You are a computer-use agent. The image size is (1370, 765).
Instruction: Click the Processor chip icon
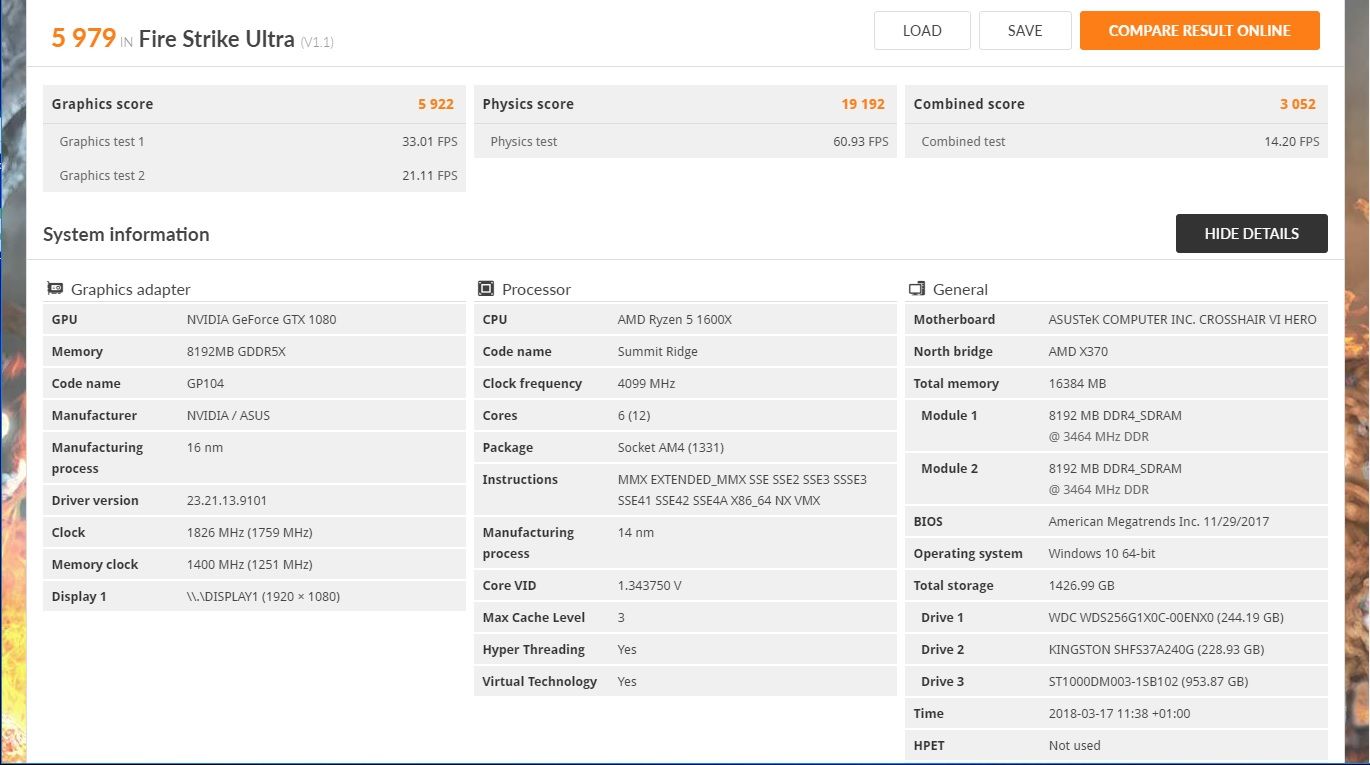(x=486, y=289)
